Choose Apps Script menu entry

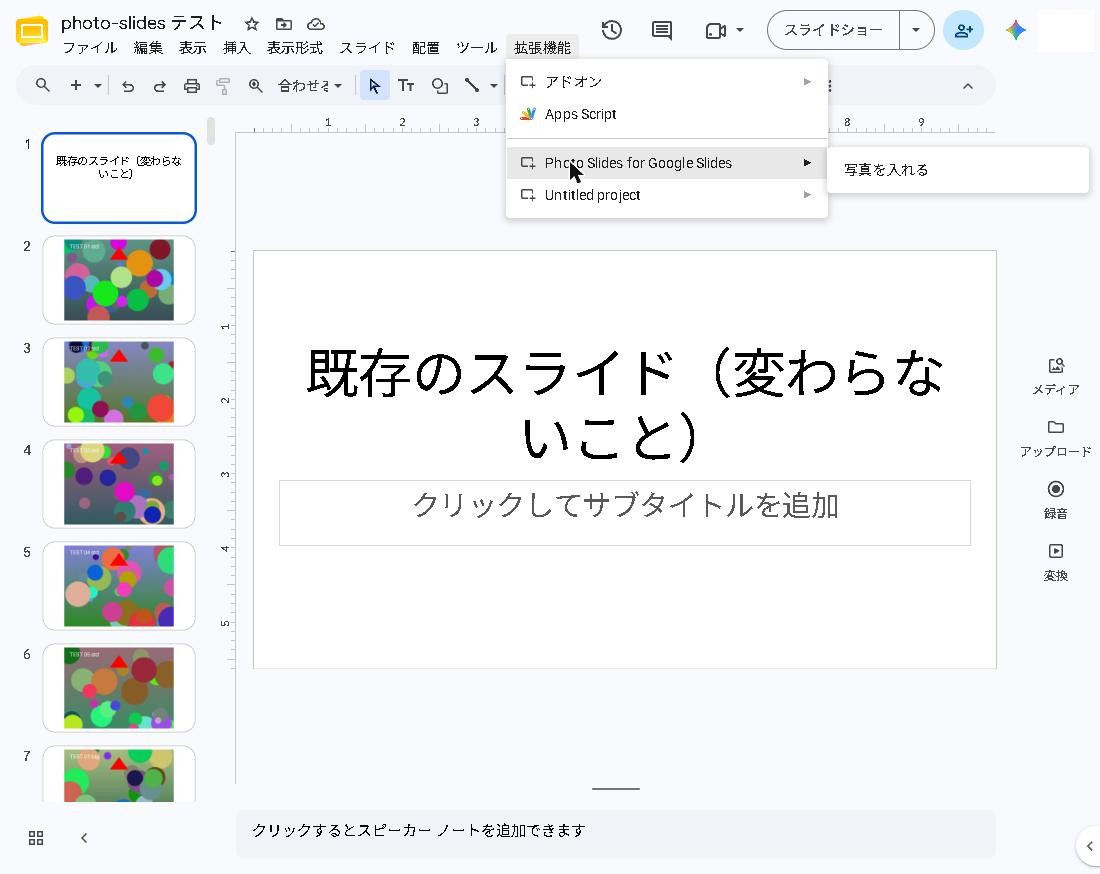point(666,114)
